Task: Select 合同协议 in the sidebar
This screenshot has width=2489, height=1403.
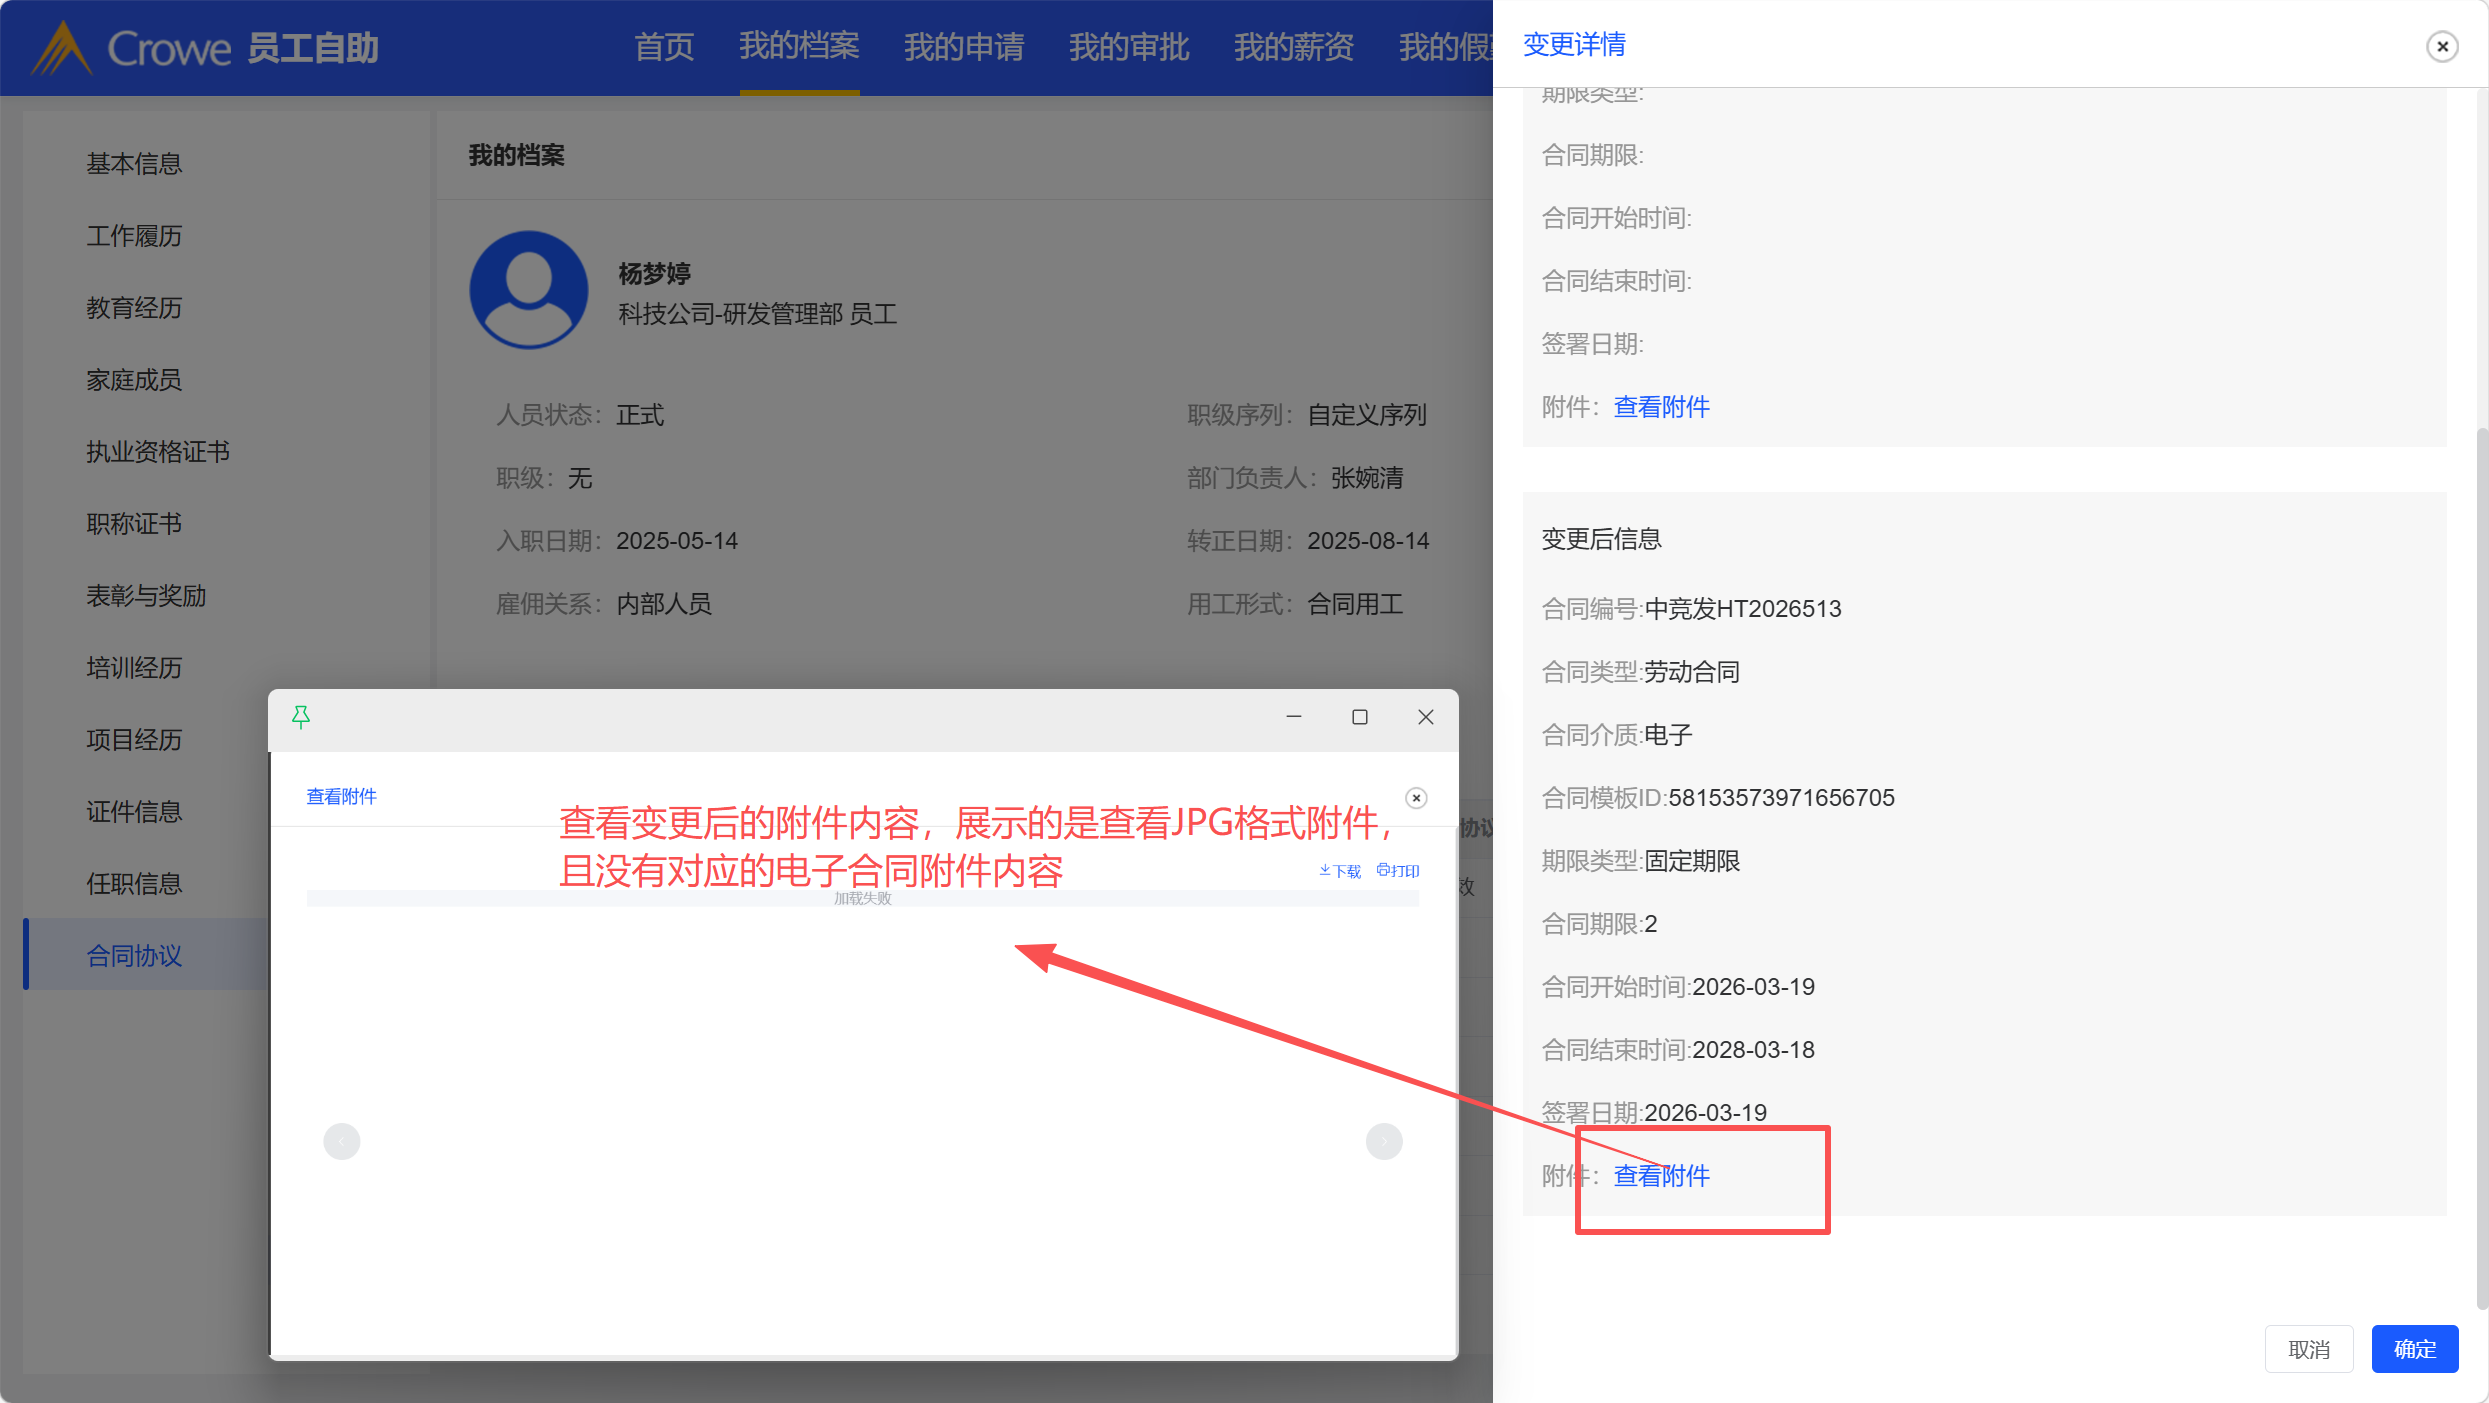Action: 134,956
